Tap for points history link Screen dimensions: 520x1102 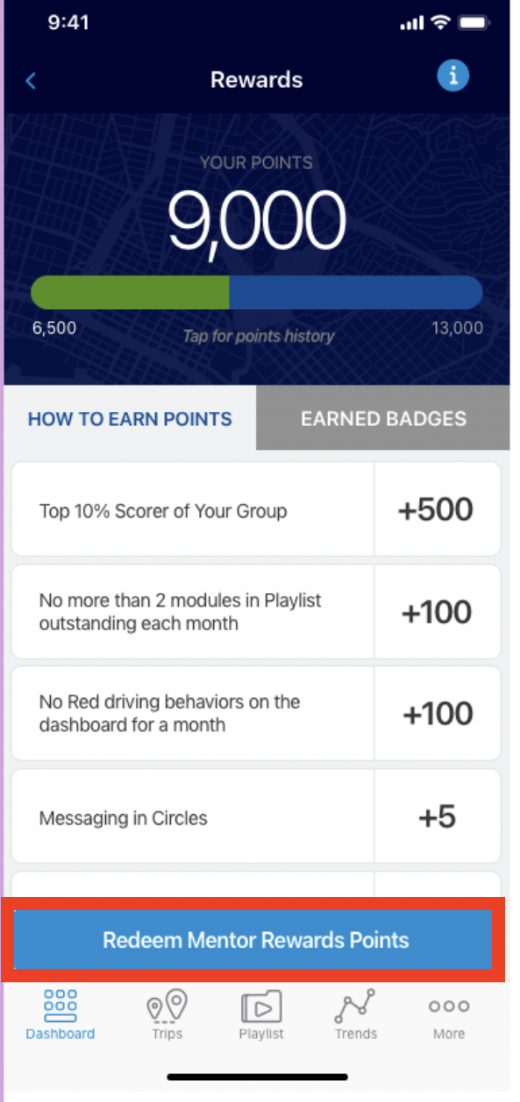click(259, 336)
